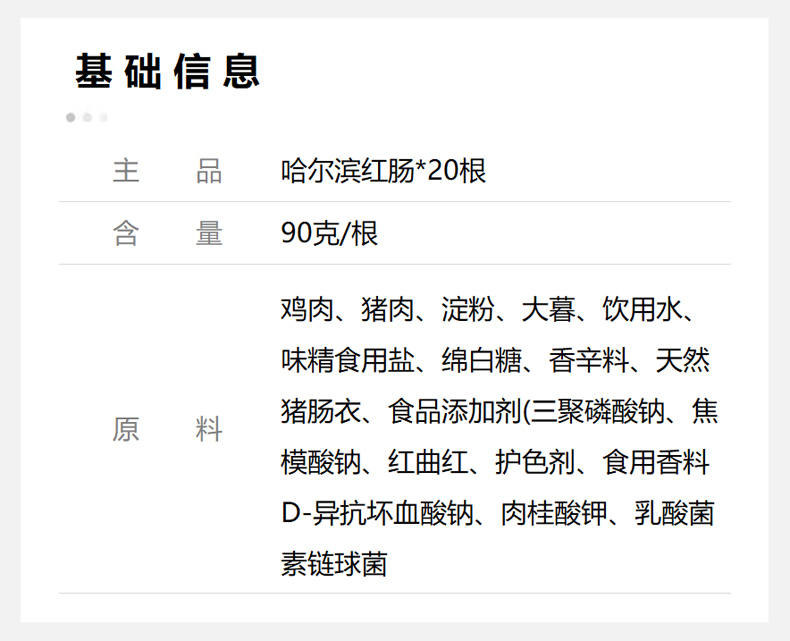Click the 哈尔滨红肠*20根 product name
The image size is (790, 641).
[383, 171]
